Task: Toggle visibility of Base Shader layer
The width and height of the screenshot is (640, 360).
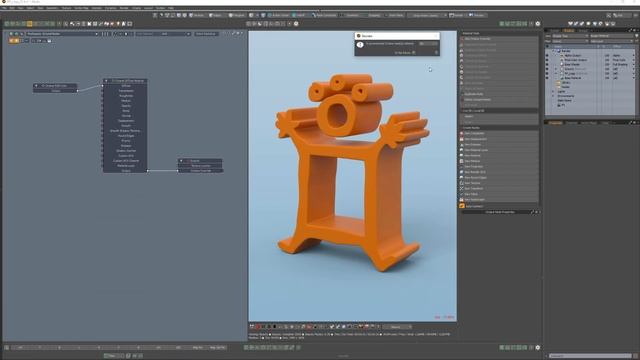Action: pos(547,64)
